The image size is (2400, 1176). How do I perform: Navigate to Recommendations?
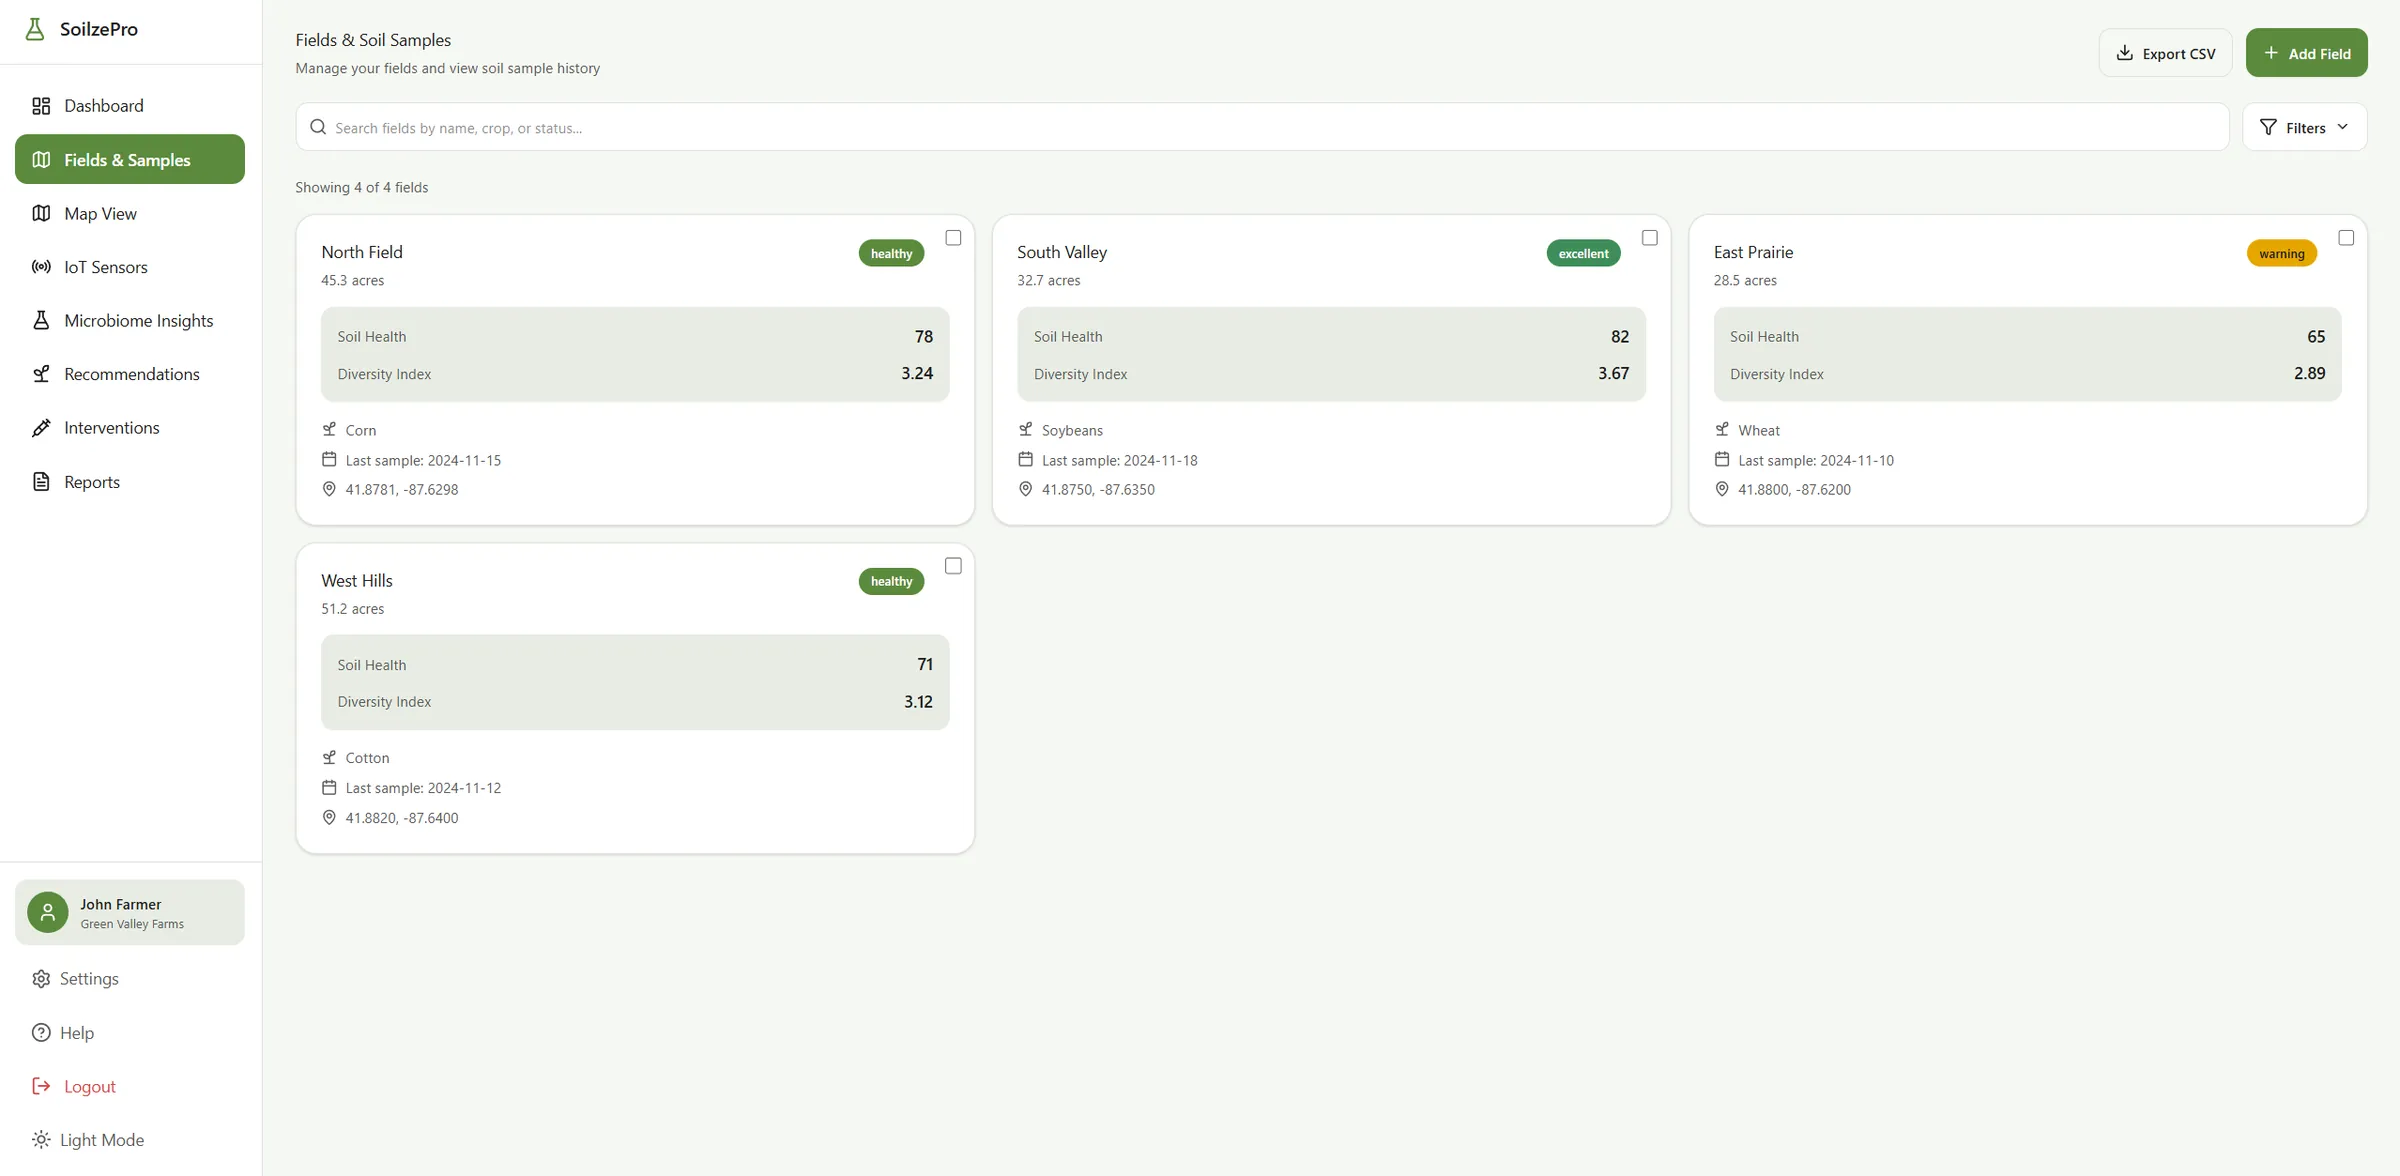point(130,374)
